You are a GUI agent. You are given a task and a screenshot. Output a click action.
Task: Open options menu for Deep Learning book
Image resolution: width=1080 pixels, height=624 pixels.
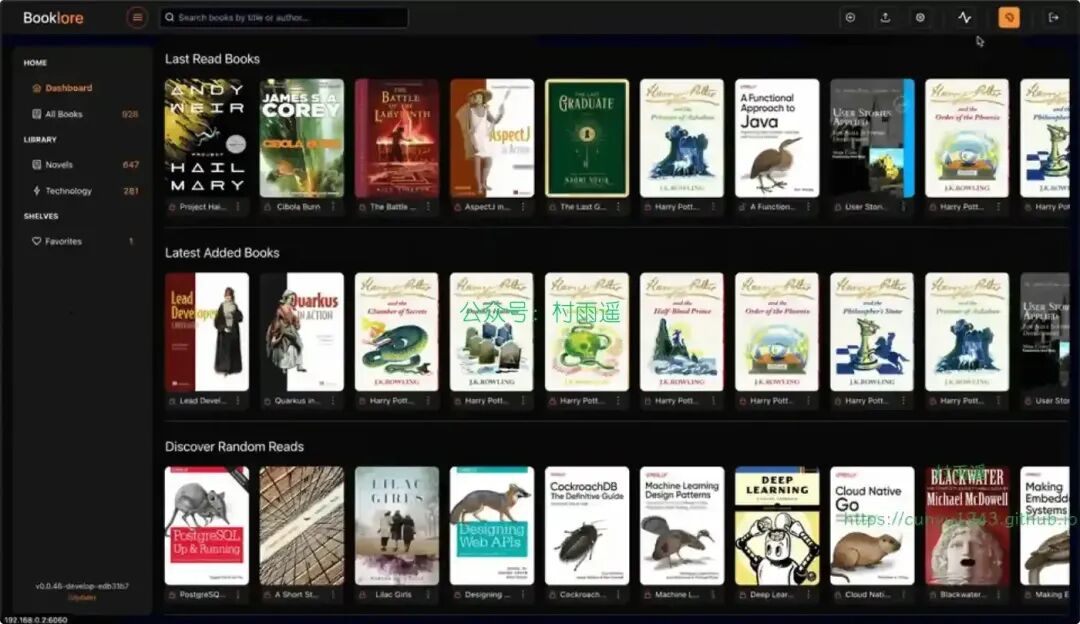point(808,594)
